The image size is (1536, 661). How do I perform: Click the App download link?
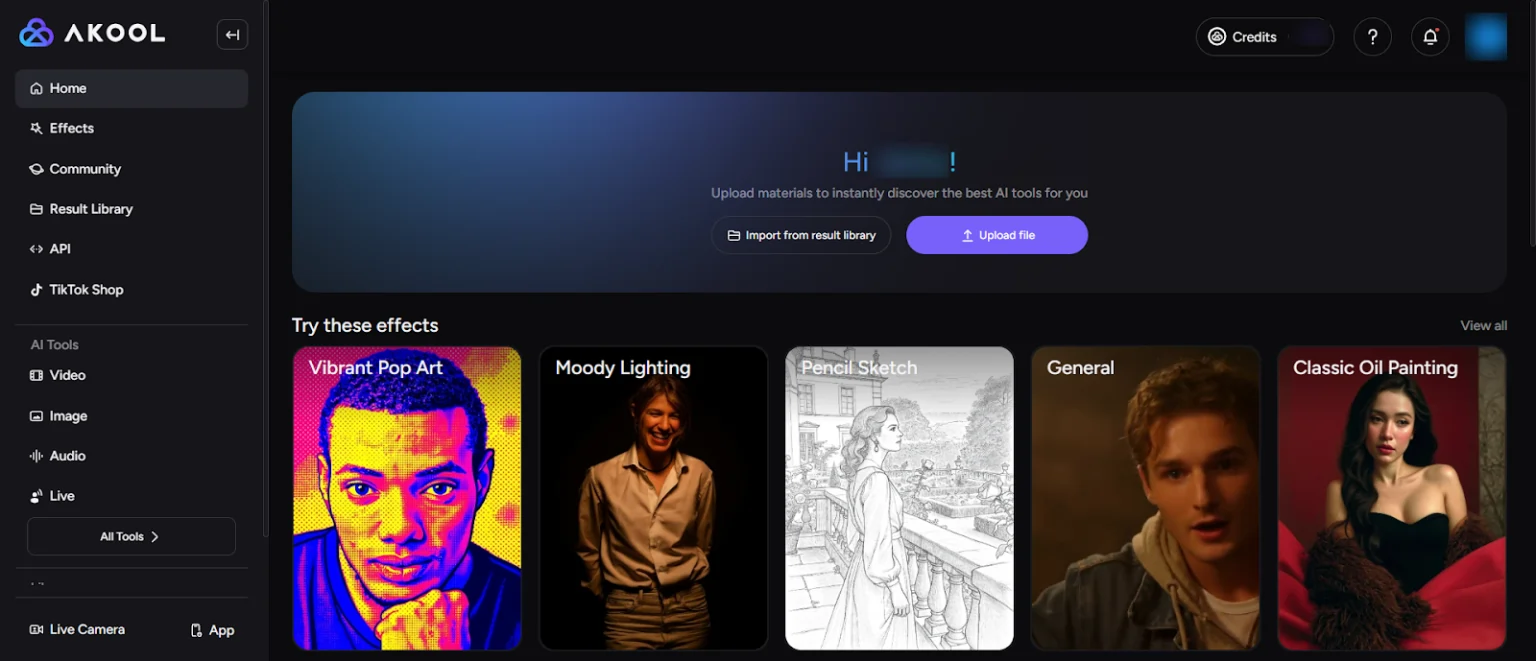[x=212, y=630]
